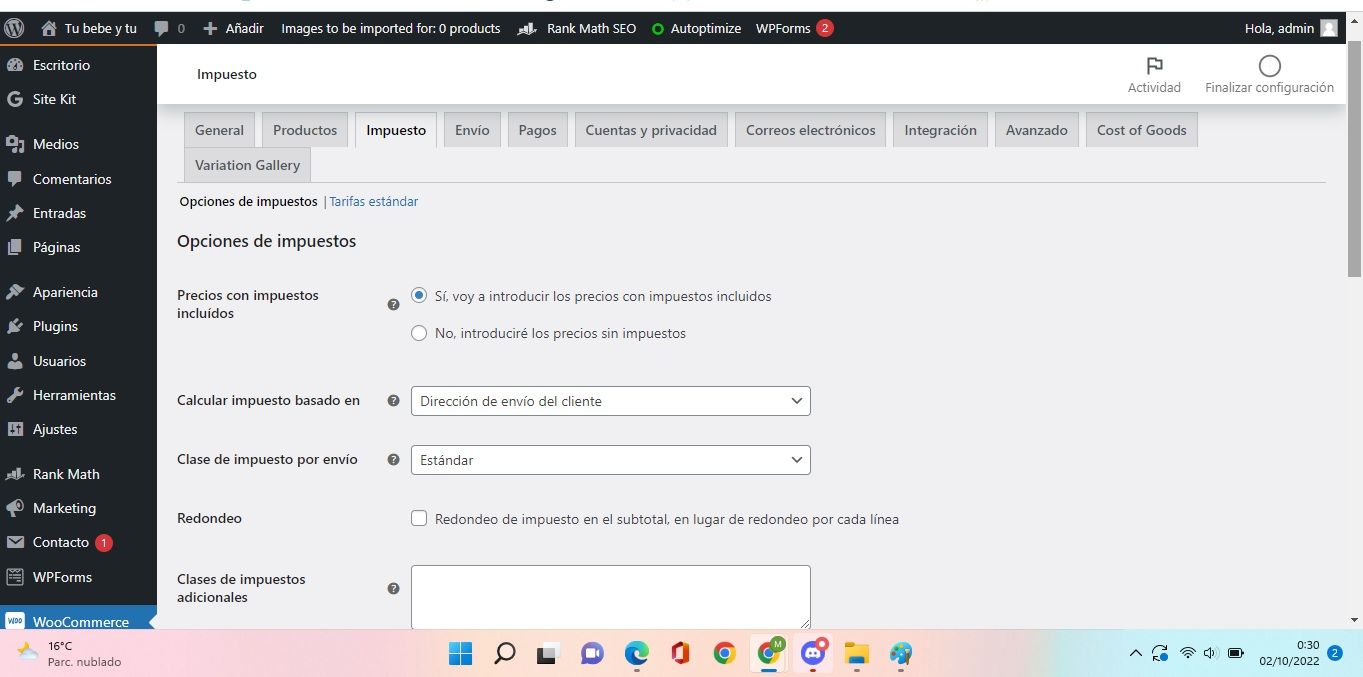
Task: Click Clases de impuestos adicionales textarea
Action: click(610, 597)
